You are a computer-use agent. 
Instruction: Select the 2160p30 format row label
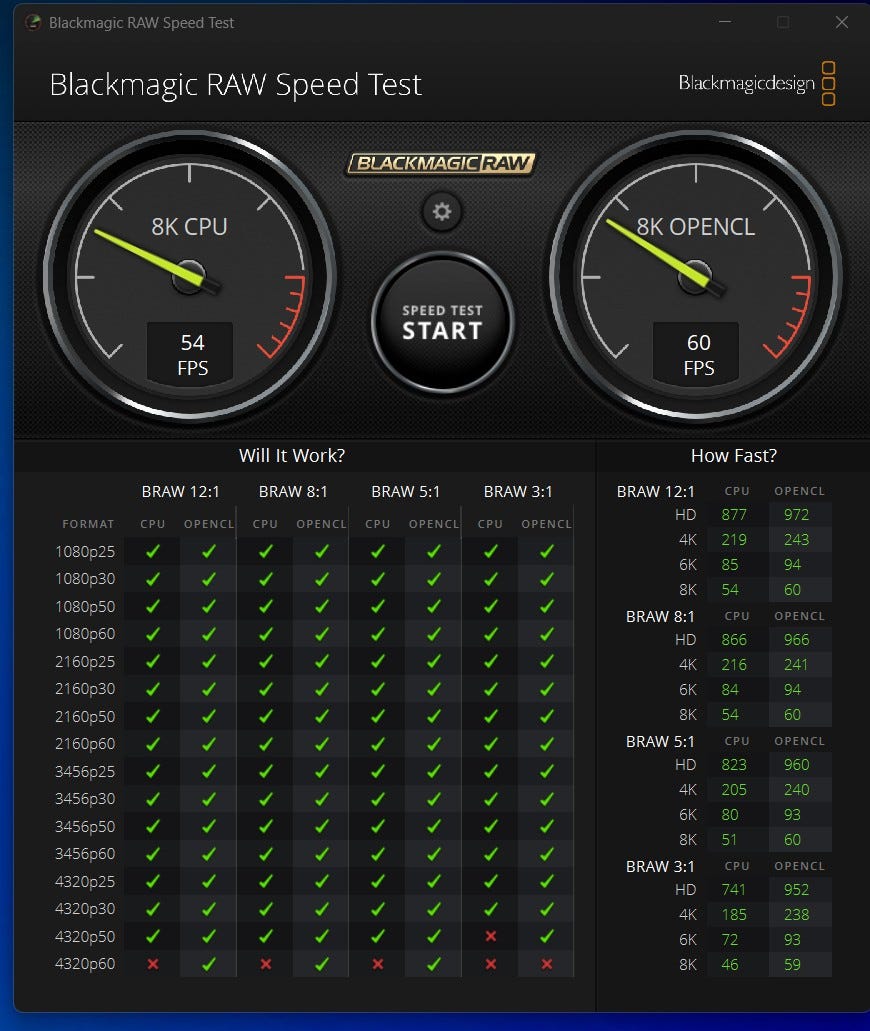point(85,689)
